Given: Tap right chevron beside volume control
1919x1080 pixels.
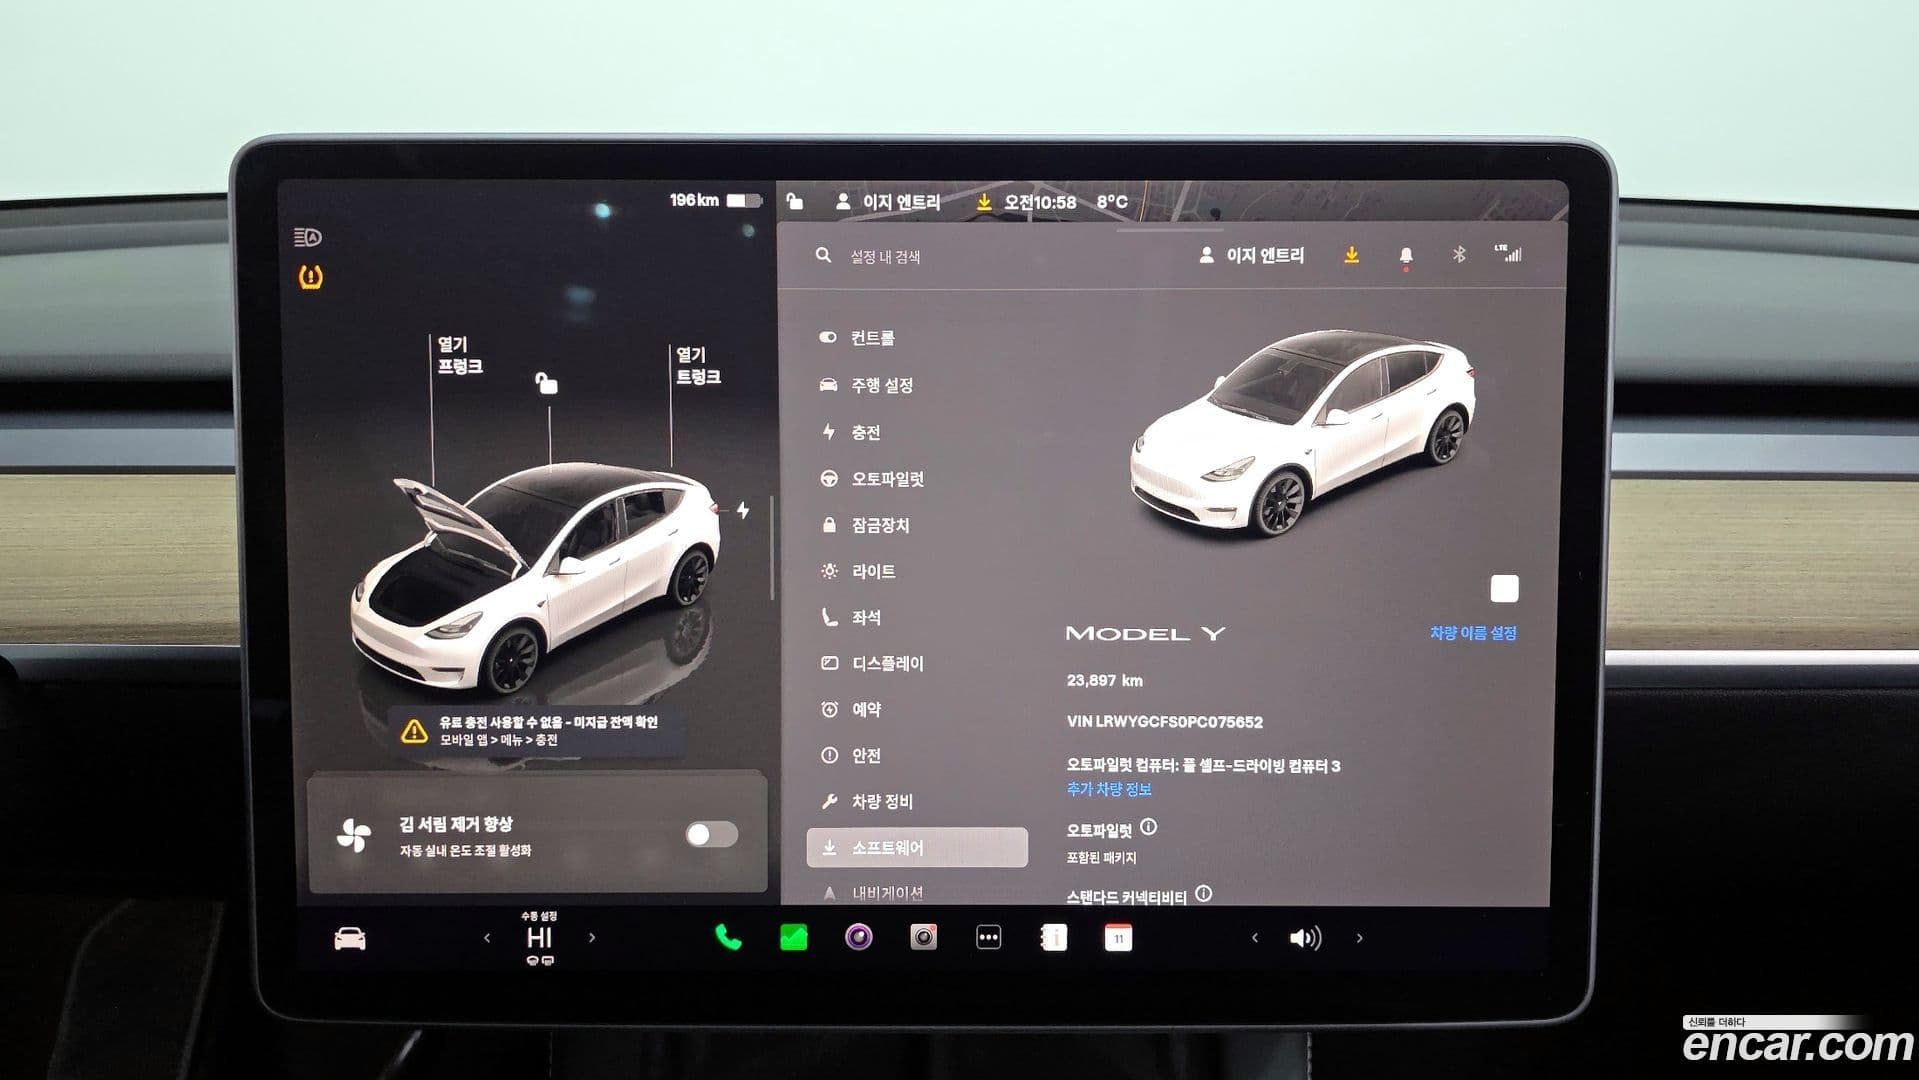Looking at the screenshot, I should coord(1360,937).
